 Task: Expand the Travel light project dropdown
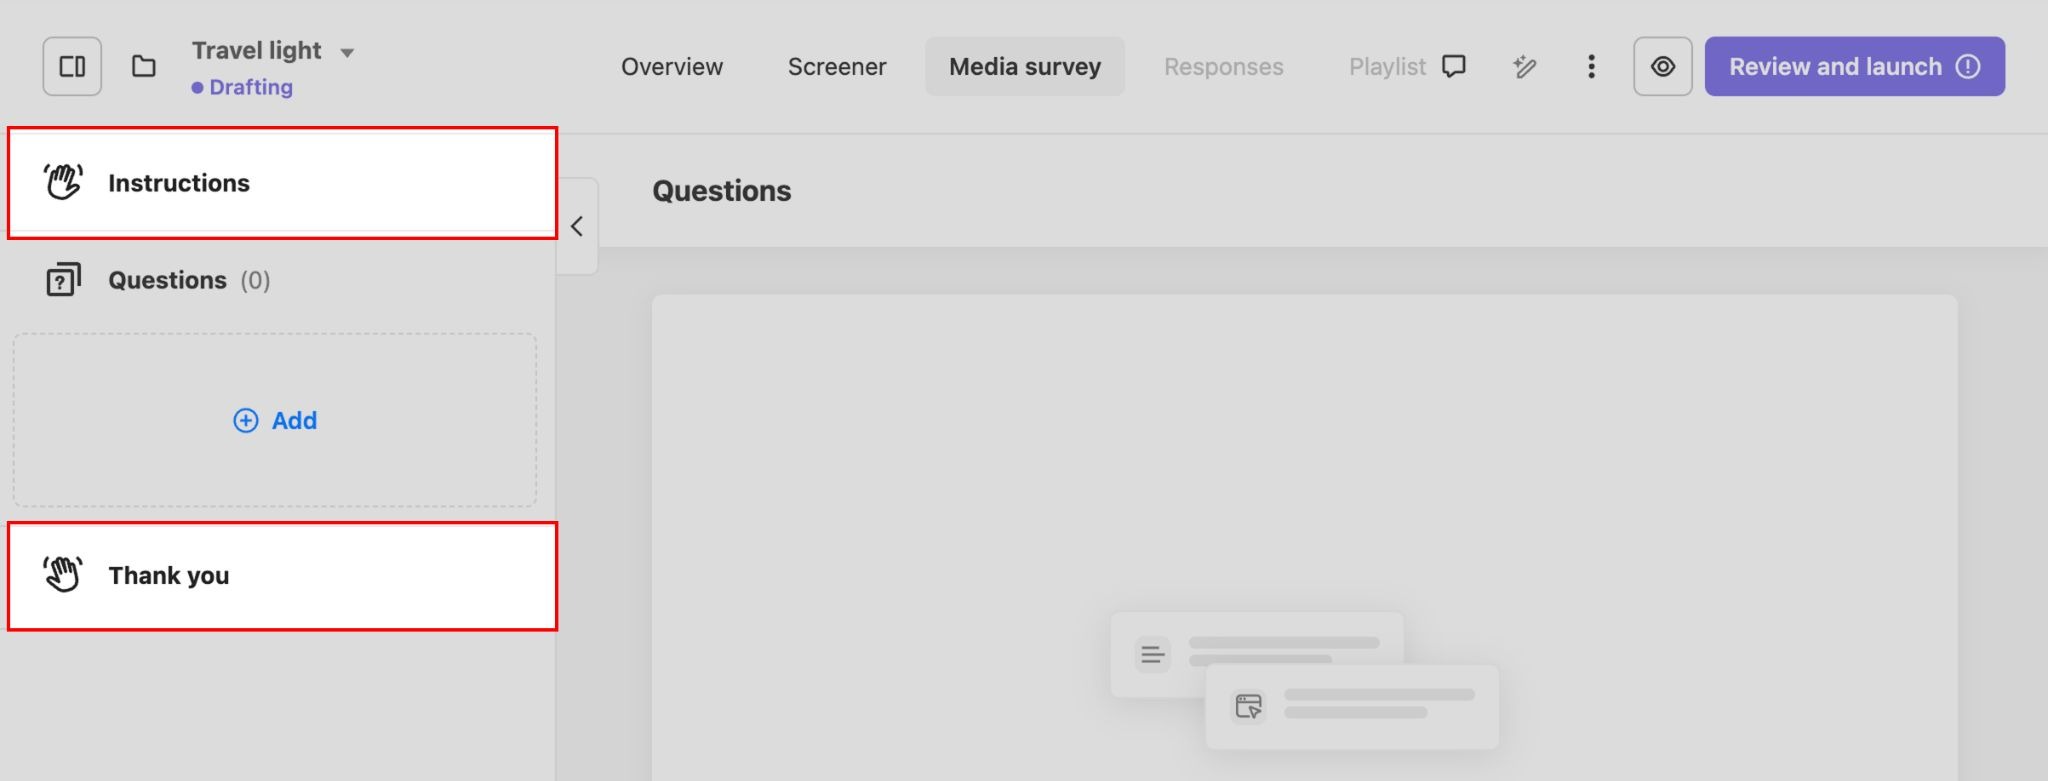pos(347,52)
